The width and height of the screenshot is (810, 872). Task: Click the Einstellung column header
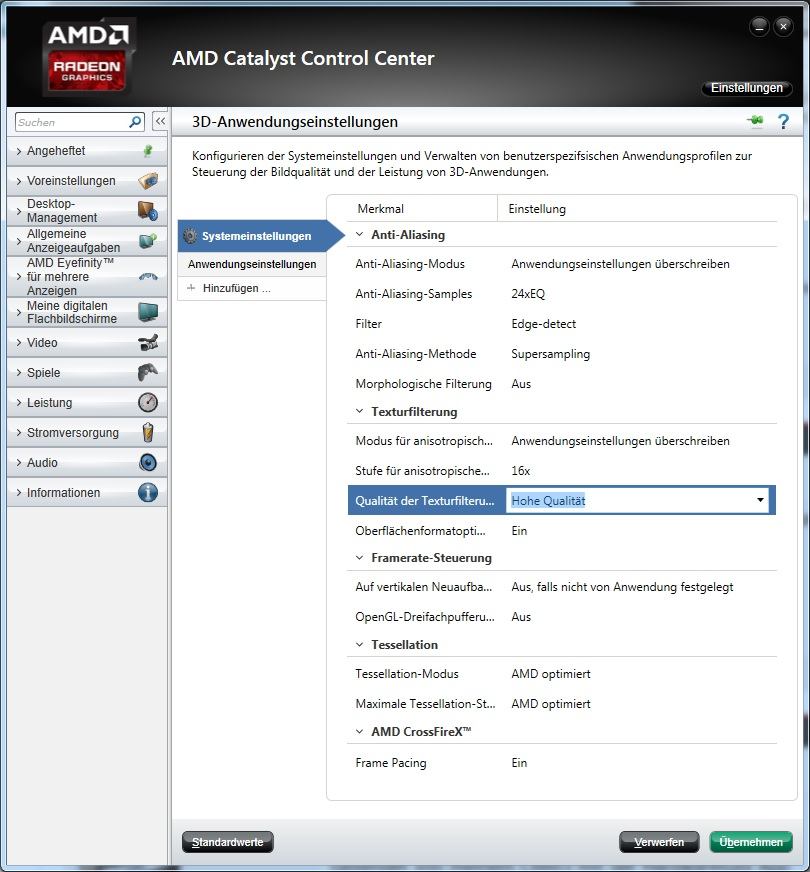(x=537, y=209)
